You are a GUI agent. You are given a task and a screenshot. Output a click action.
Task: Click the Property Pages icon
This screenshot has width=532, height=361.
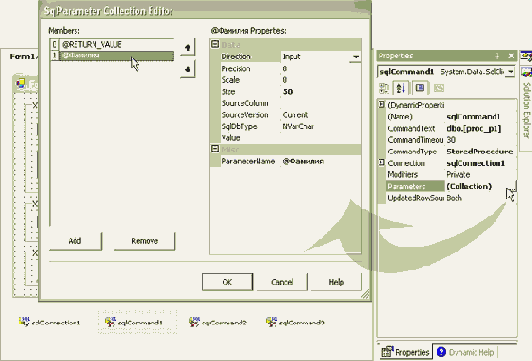[439, 88]
